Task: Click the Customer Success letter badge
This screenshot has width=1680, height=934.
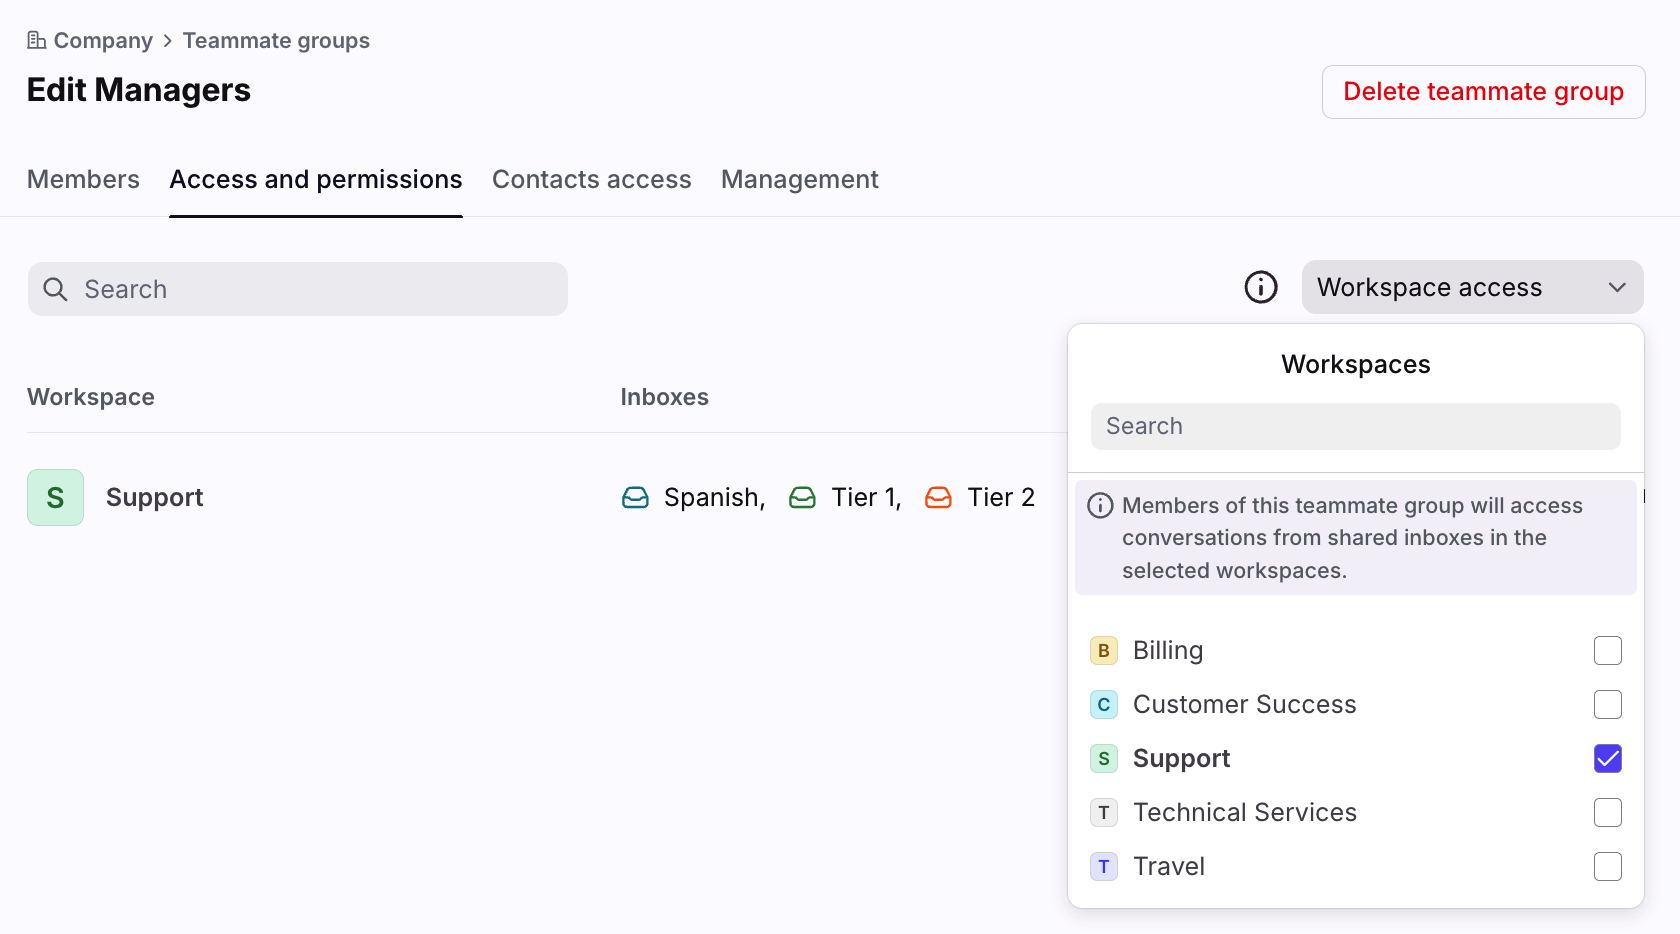Action: click(x=1103, y=705)
